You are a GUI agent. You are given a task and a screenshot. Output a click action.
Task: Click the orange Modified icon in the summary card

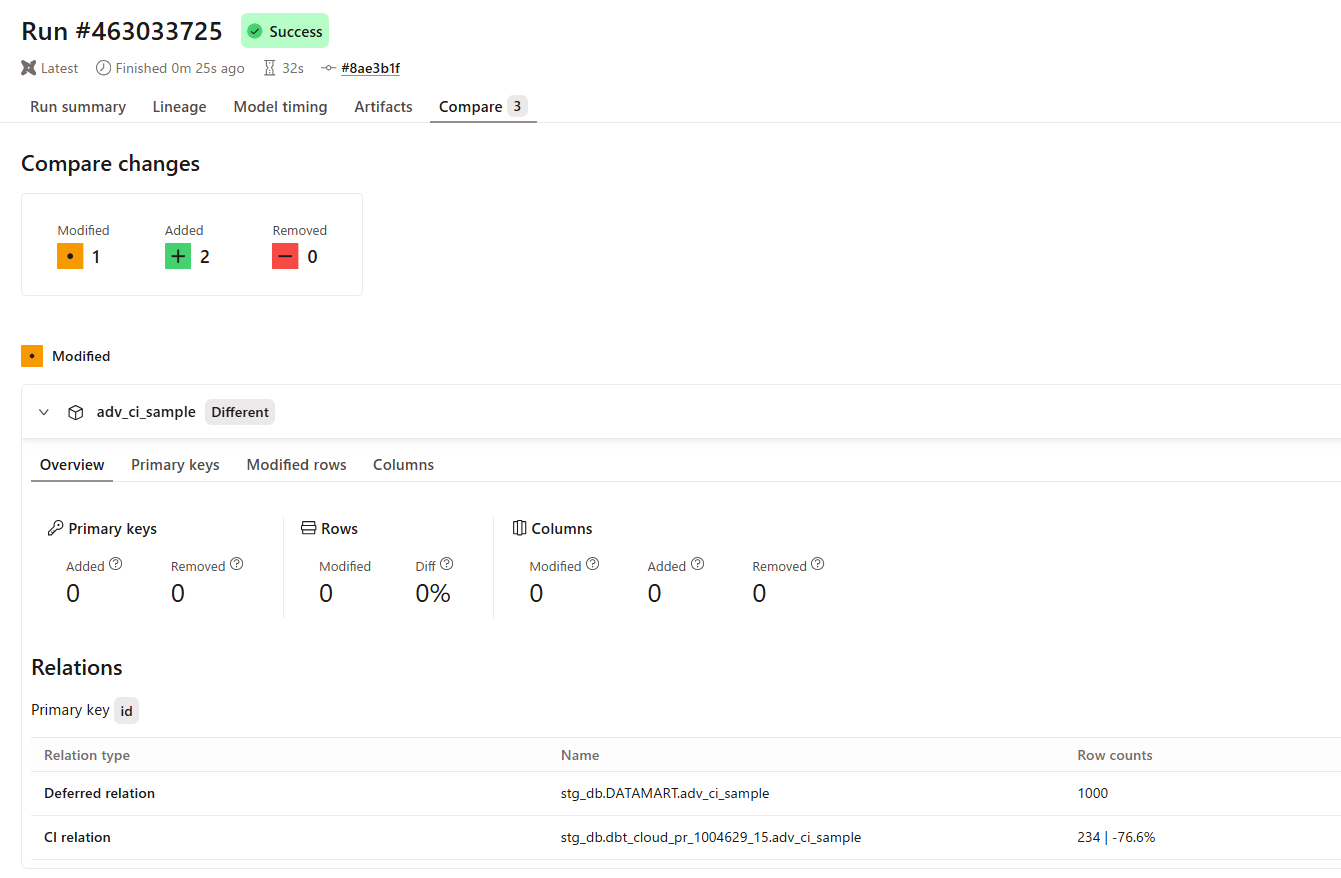pos(70,257)
